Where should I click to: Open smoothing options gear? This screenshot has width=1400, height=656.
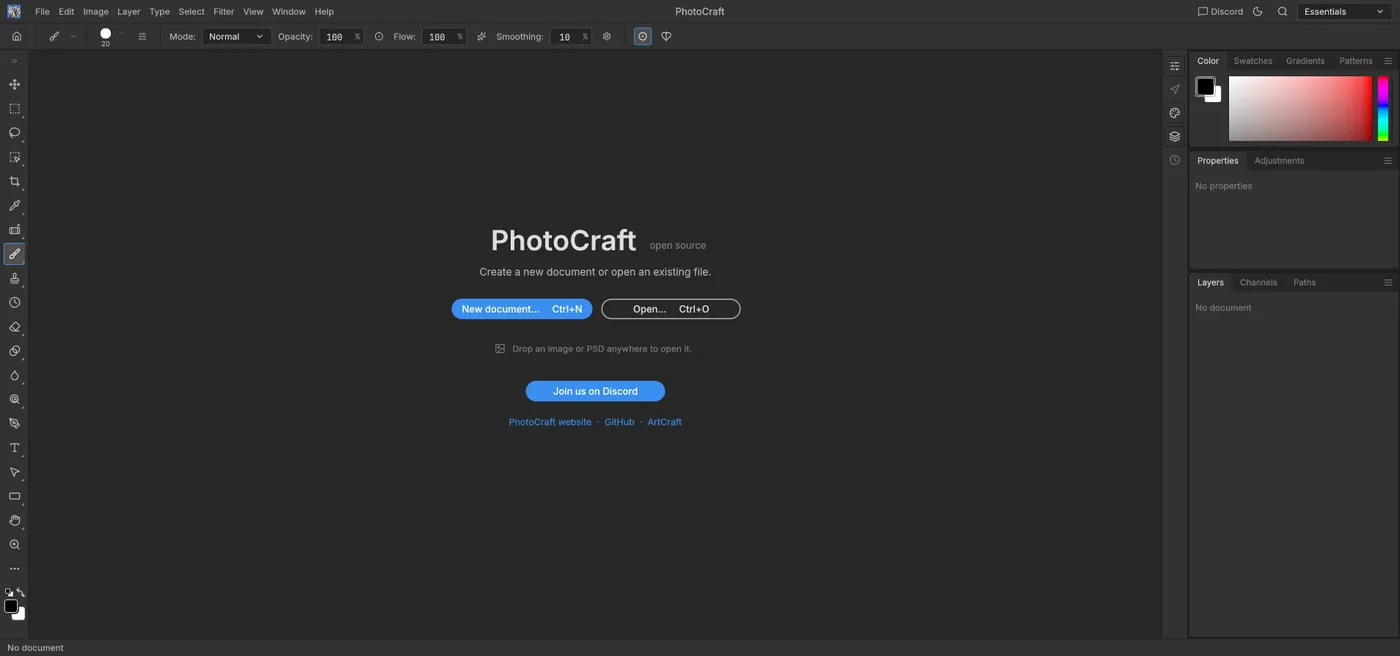[606, 37]
